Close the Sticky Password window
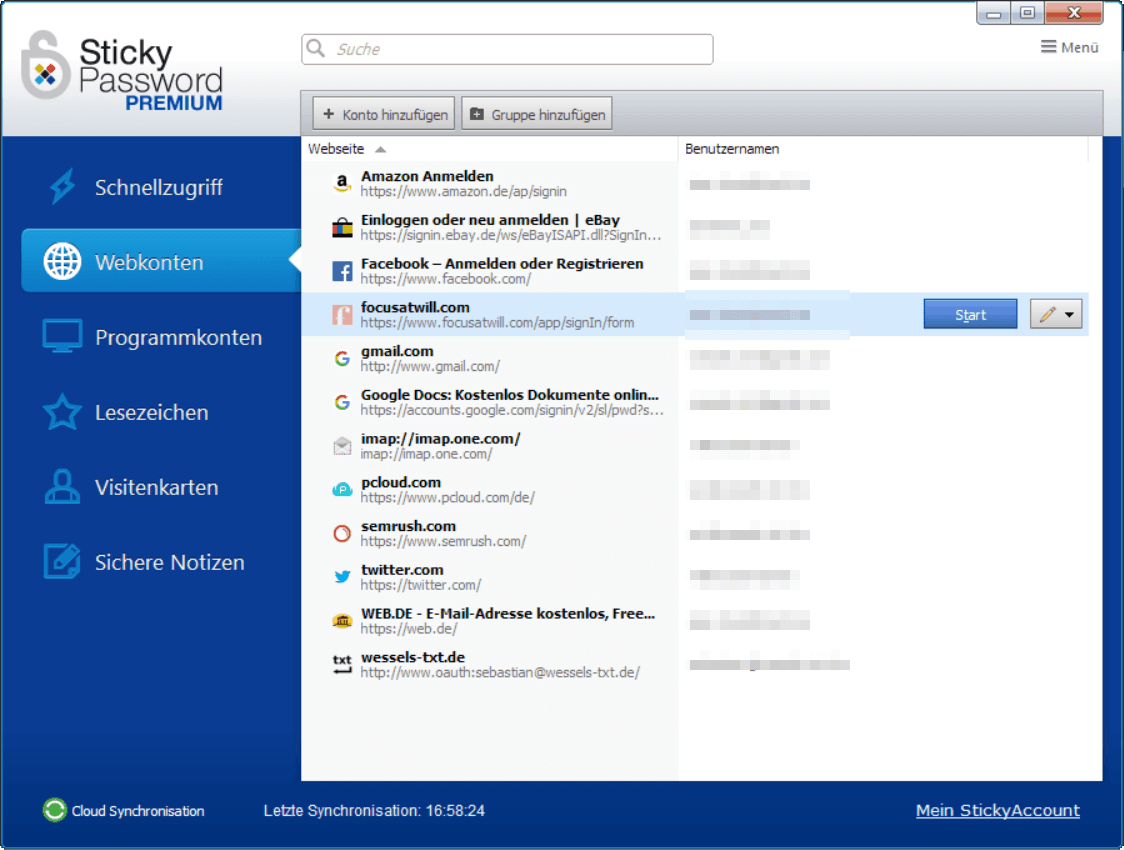Image resolution: width=1124 pixels, height=850 pixels. [1074, 13]
